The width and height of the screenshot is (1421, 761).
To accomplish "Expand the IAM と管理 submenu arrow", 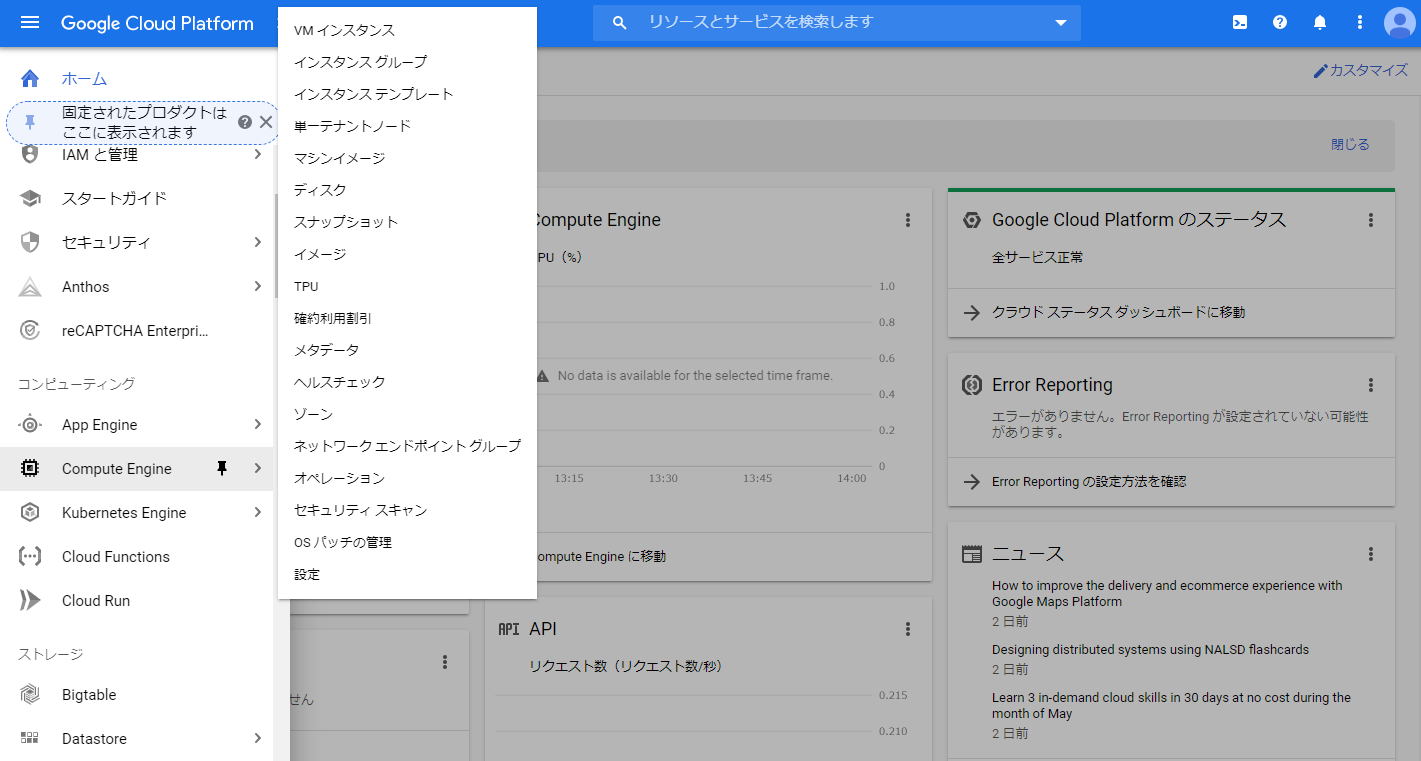I will pos(257,155).
